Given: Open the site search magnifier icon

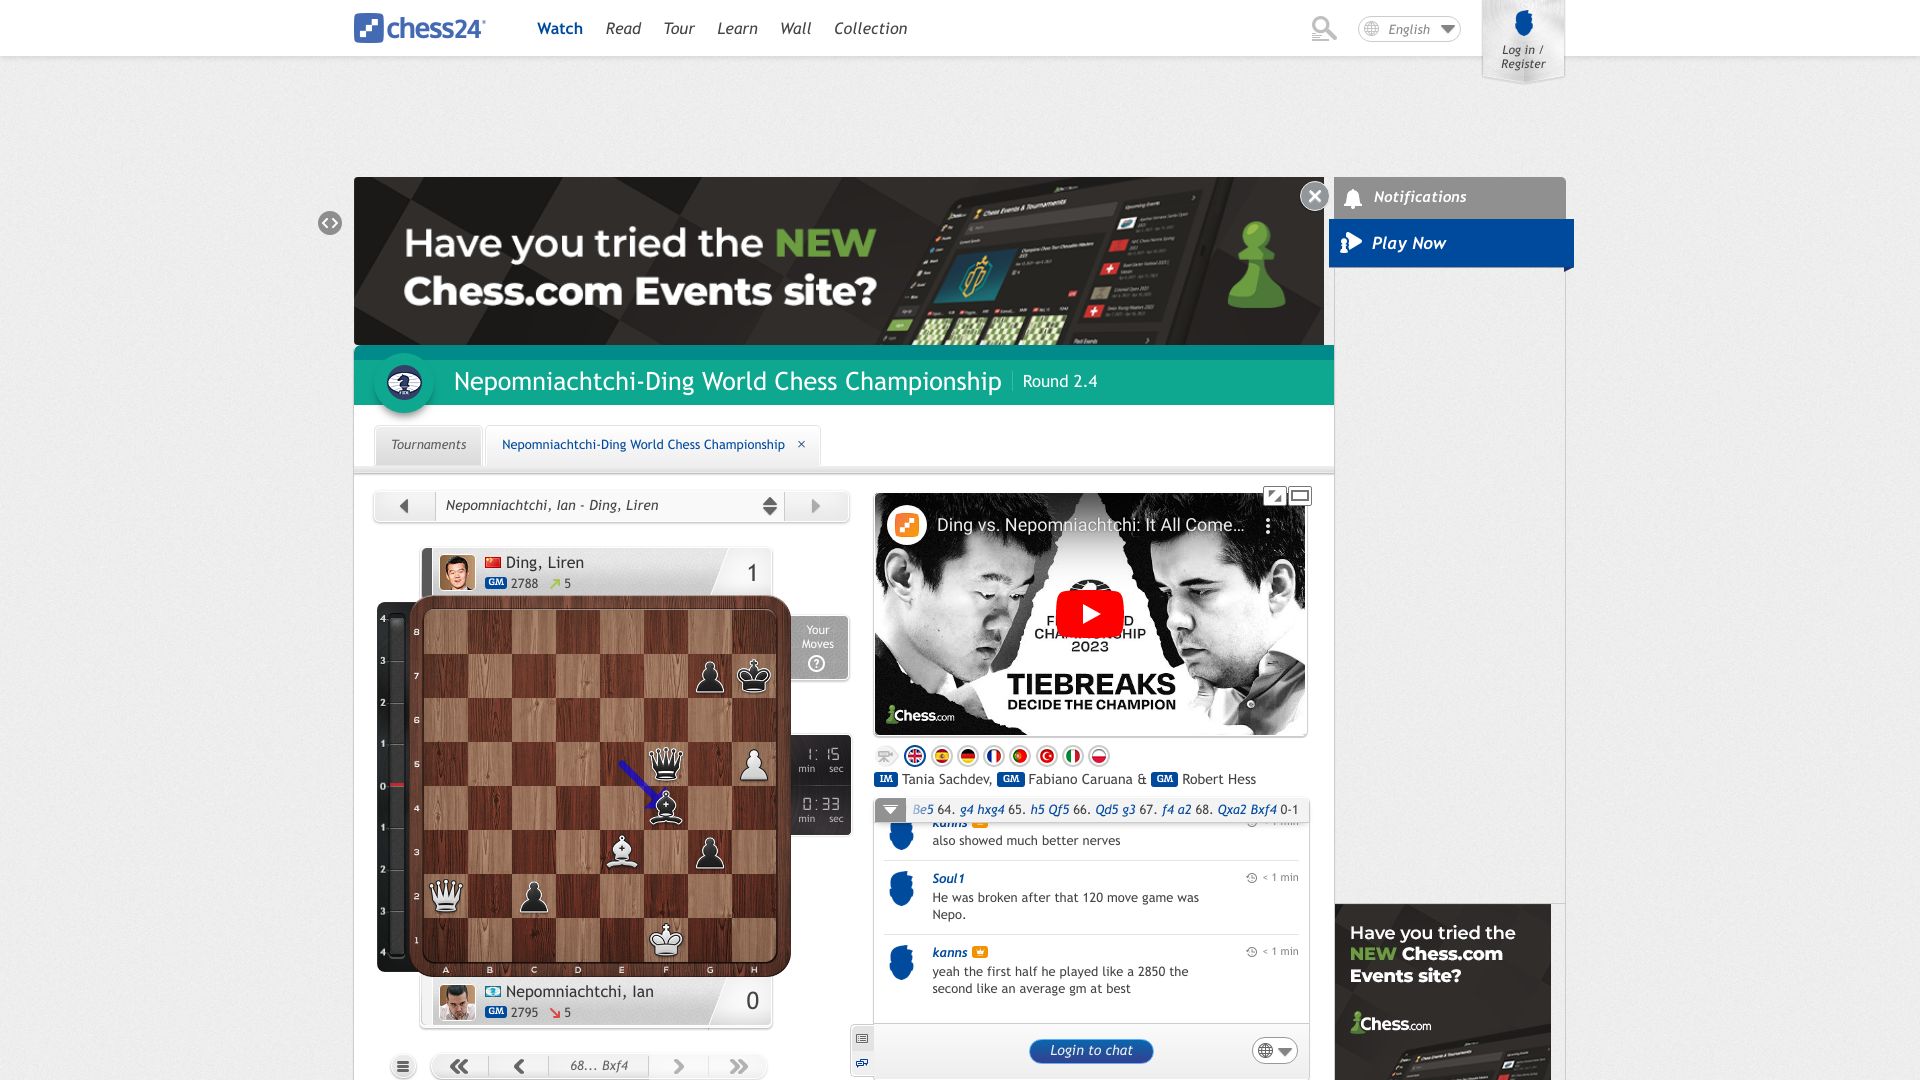Looking at the screenshot, I should (1323, 29).
